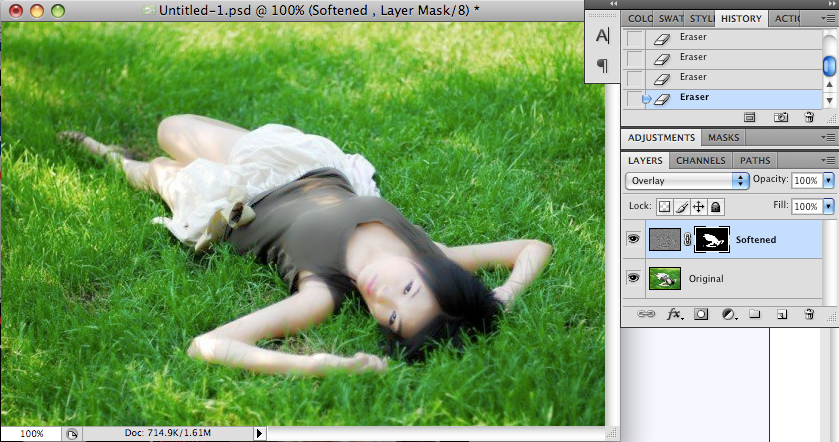Open the Overlay blend mode dropdown
Viewport: 839px width, 442px height.
[686, 181]
